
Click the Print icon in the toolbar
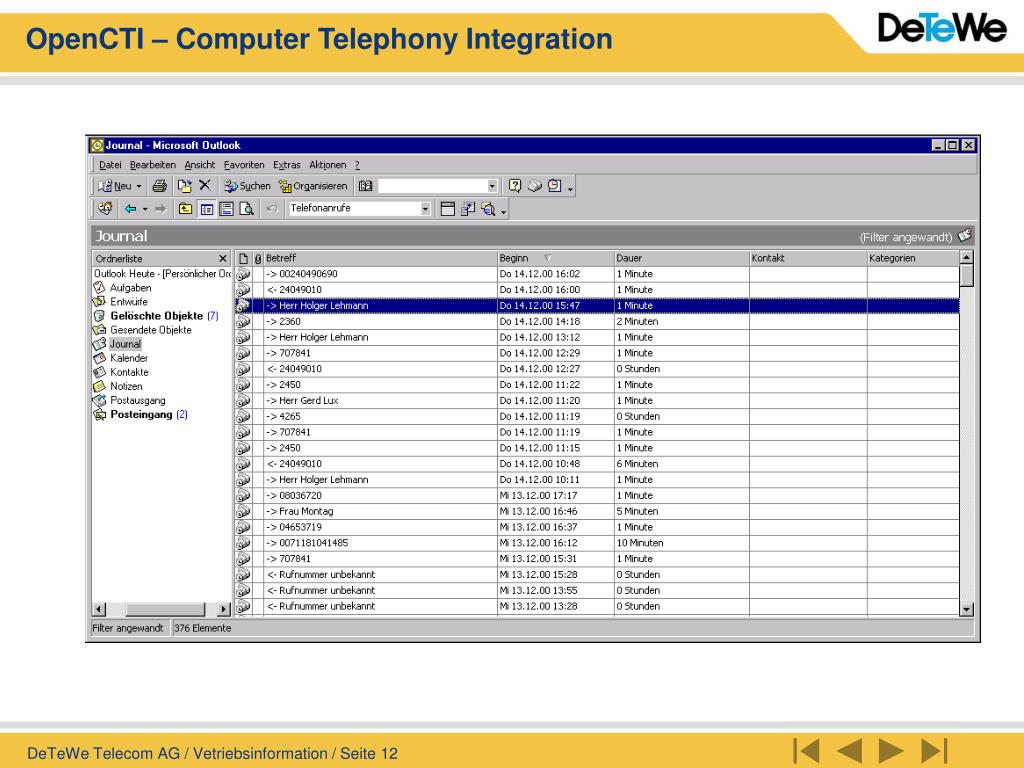click(160, 186)
